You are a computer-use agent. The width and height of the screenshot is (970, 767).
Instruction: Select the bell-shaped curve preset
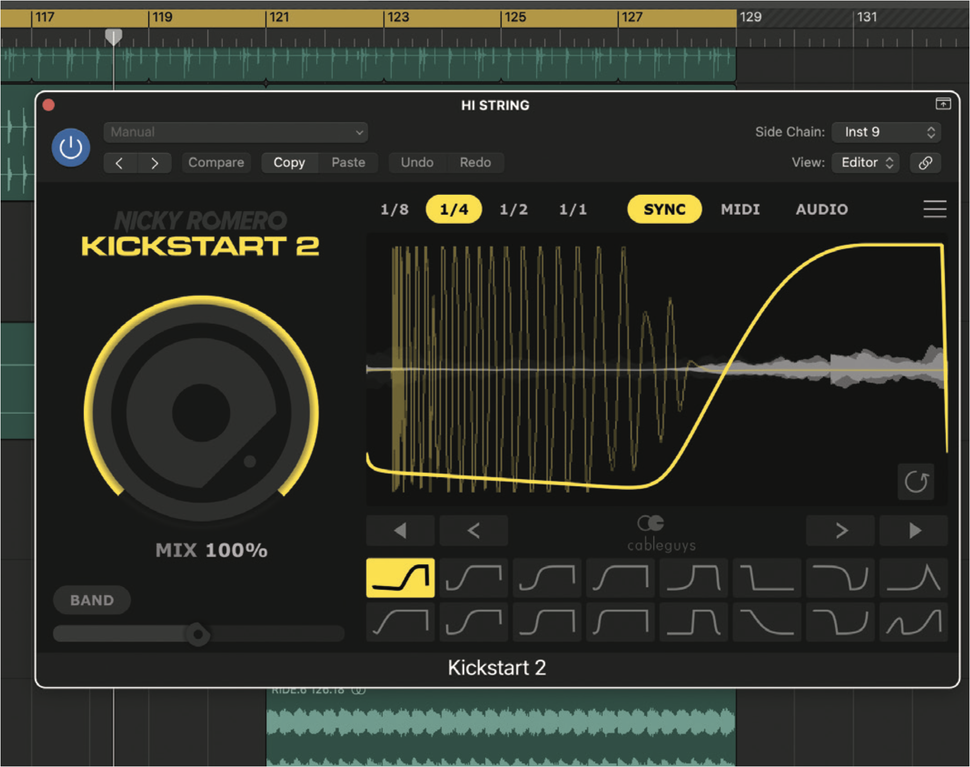tap(912, 577)
